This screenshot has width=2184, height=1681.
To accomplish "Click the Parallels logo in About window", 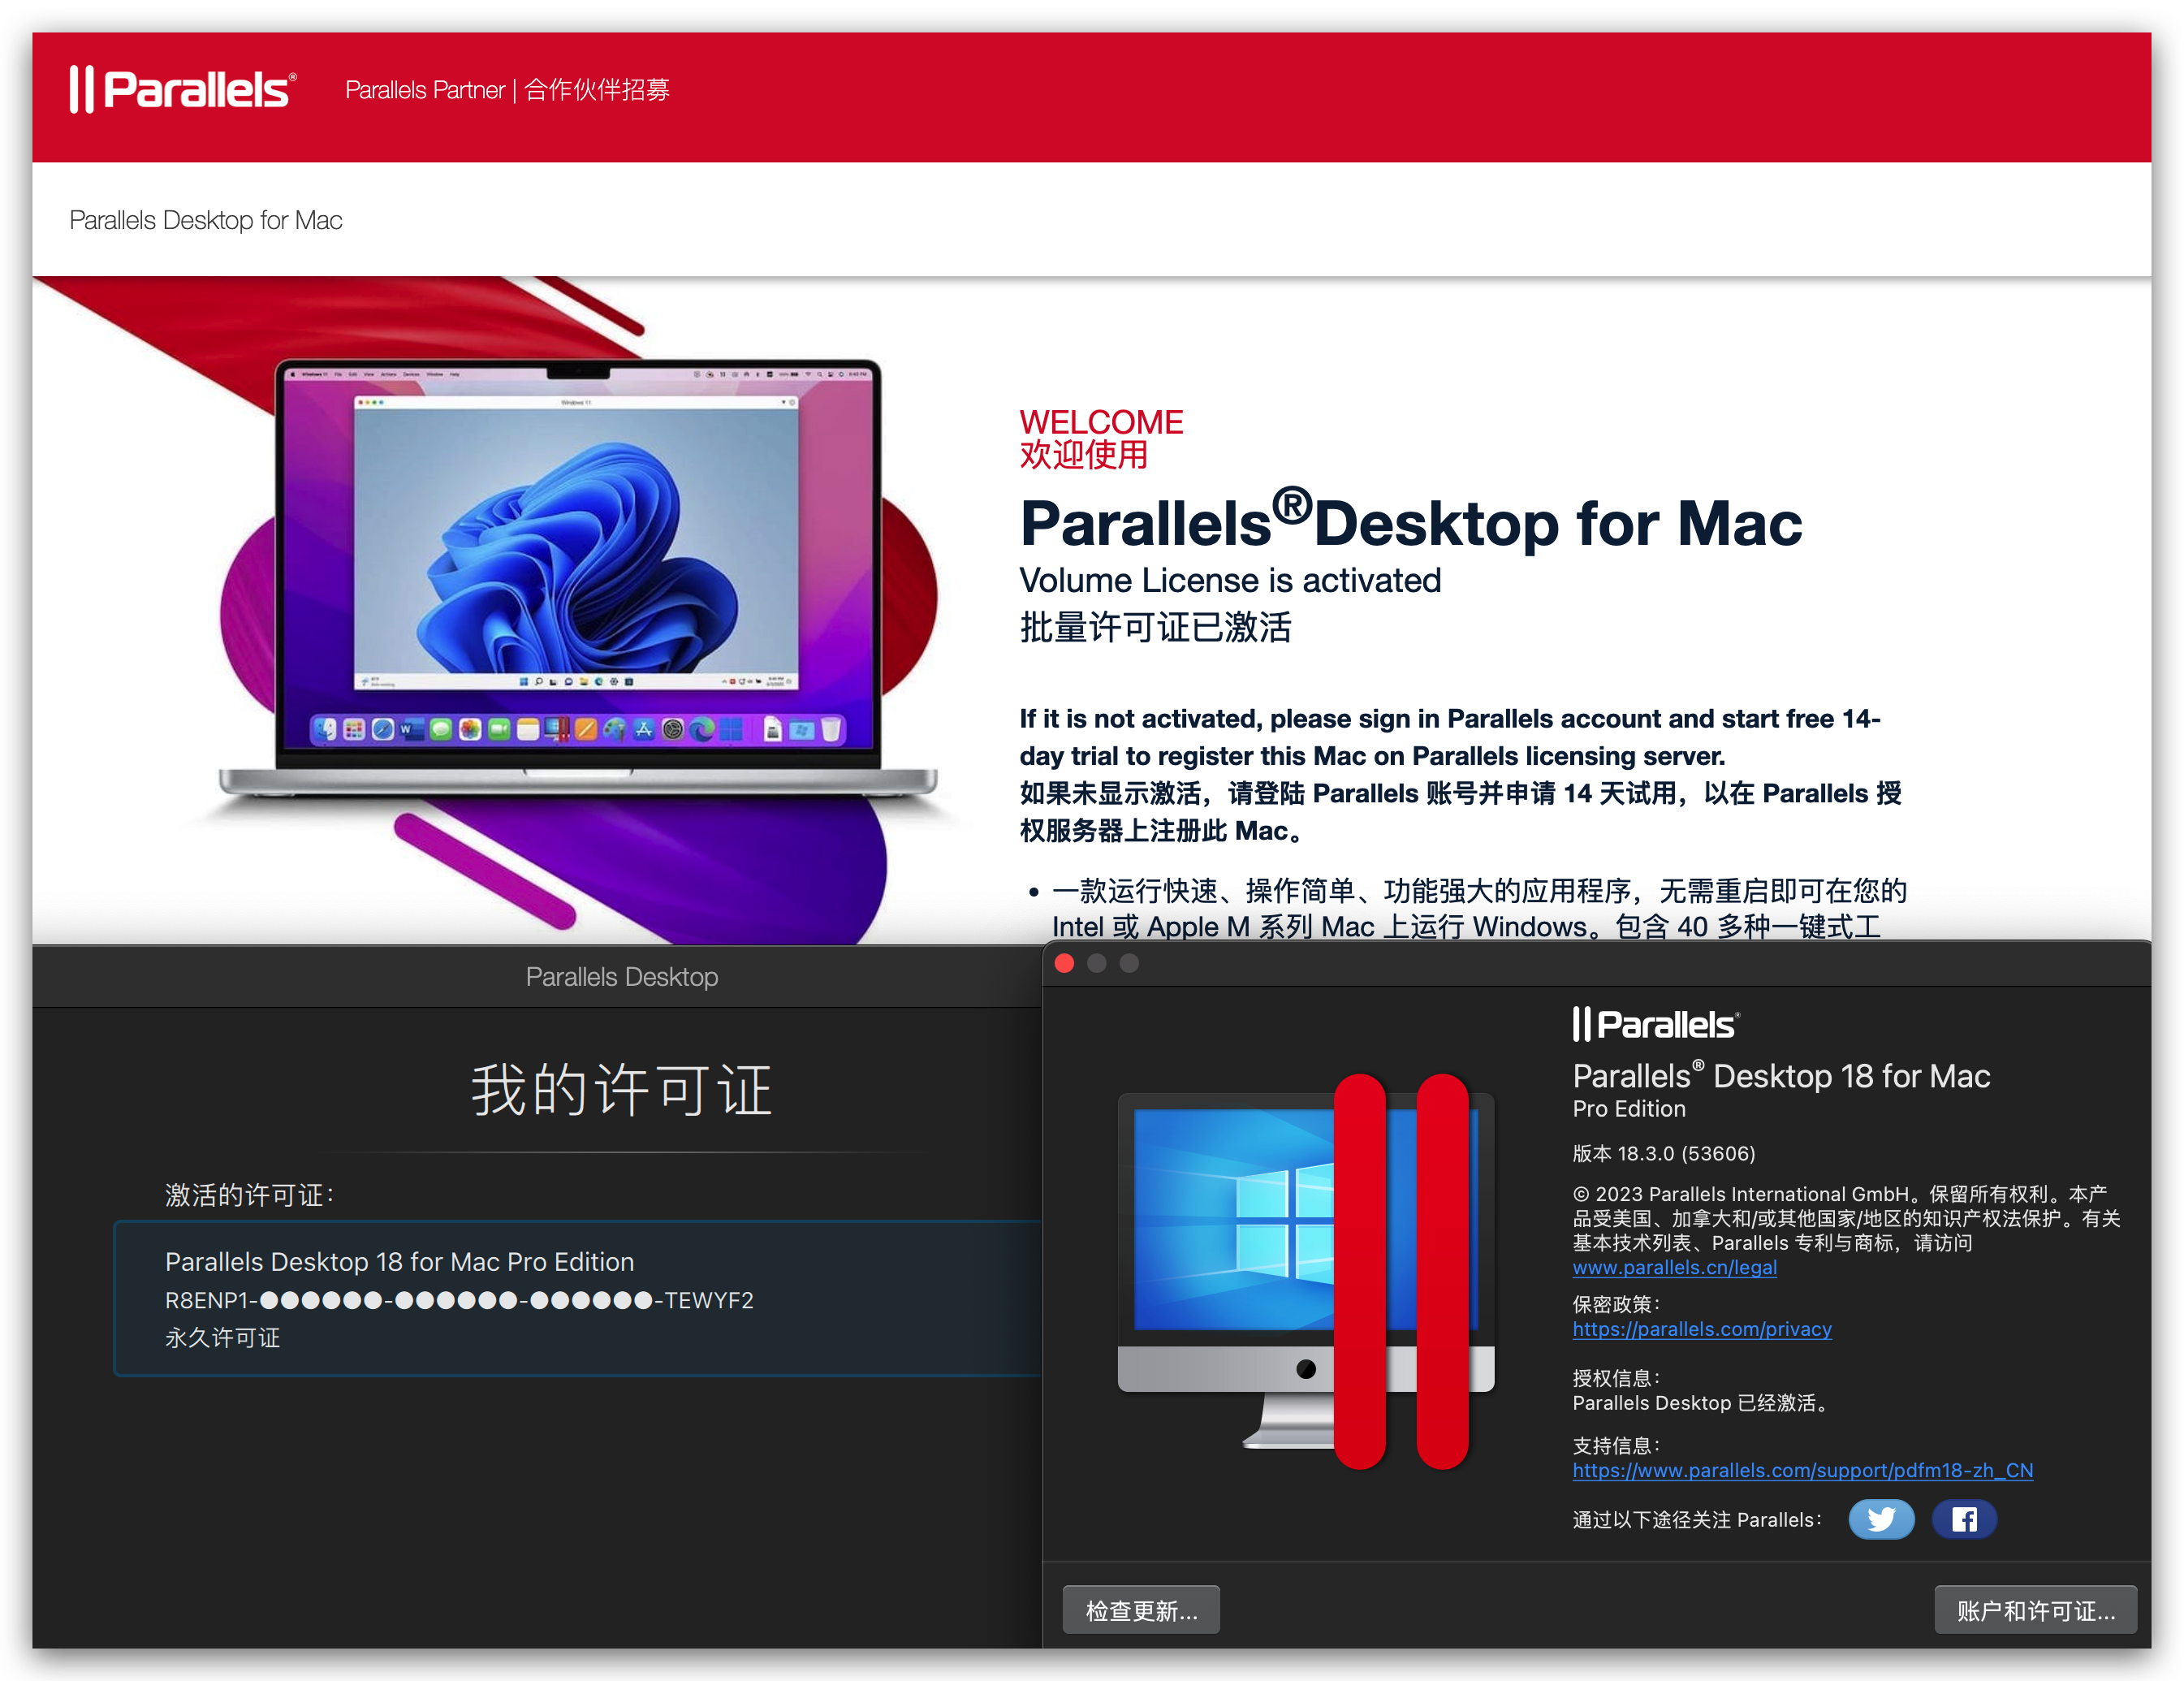I will point(1656,1024).
